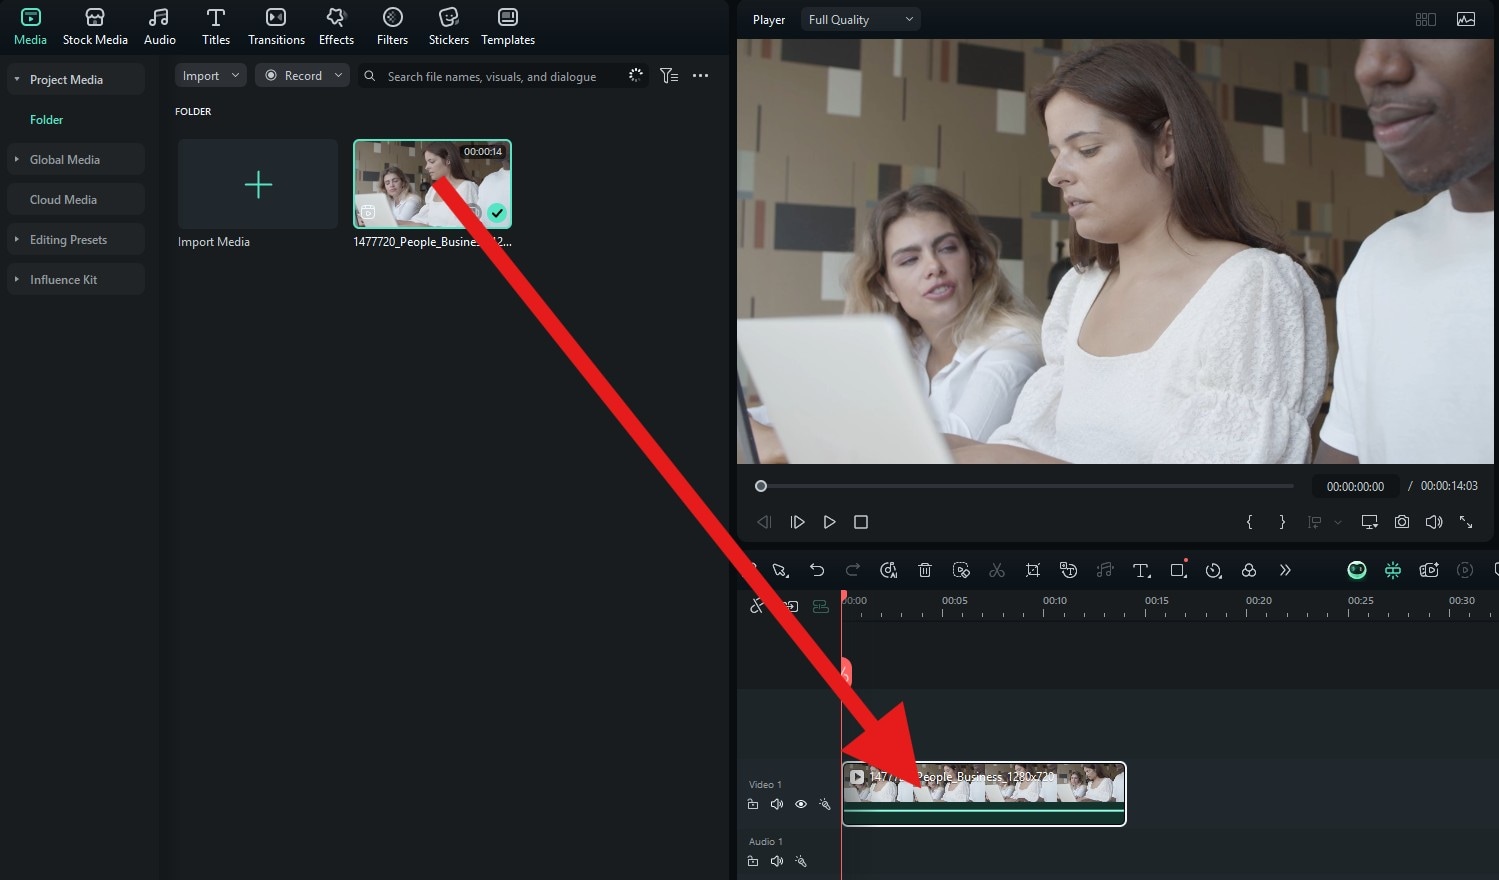Hide the Video 1 track with eye icon
The height and width of the screenshot is (880, 1499).
(x=801, y=804)
